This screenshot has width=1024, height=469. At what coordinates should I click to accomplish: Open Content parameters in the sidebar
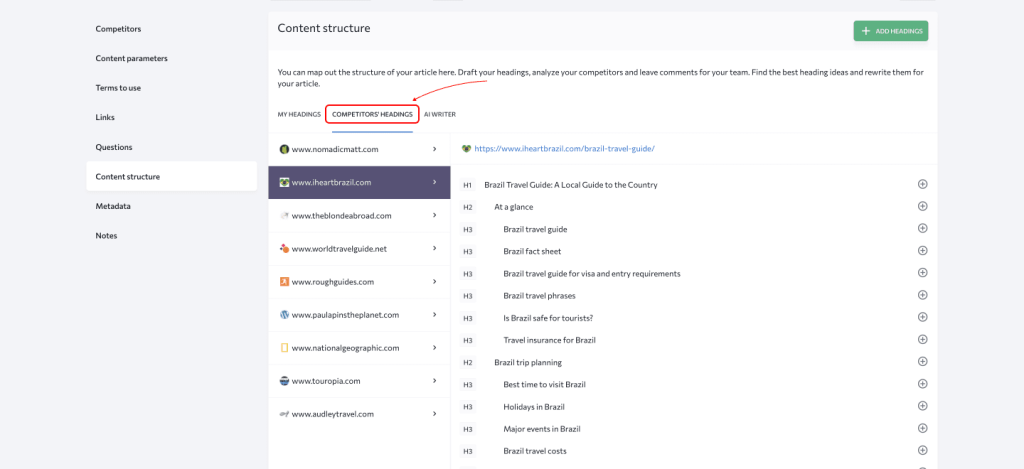coord(131,58)
